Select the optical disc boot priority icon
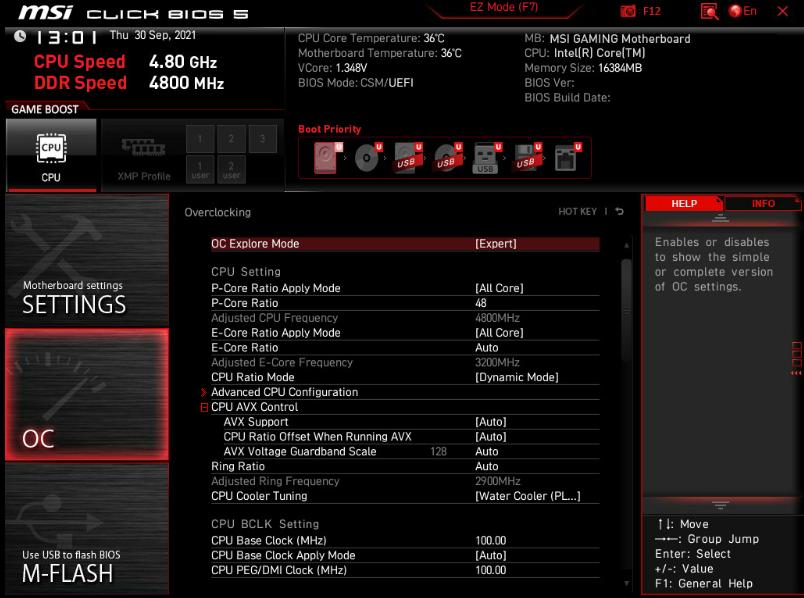804x598 pixels. point(366,157)
